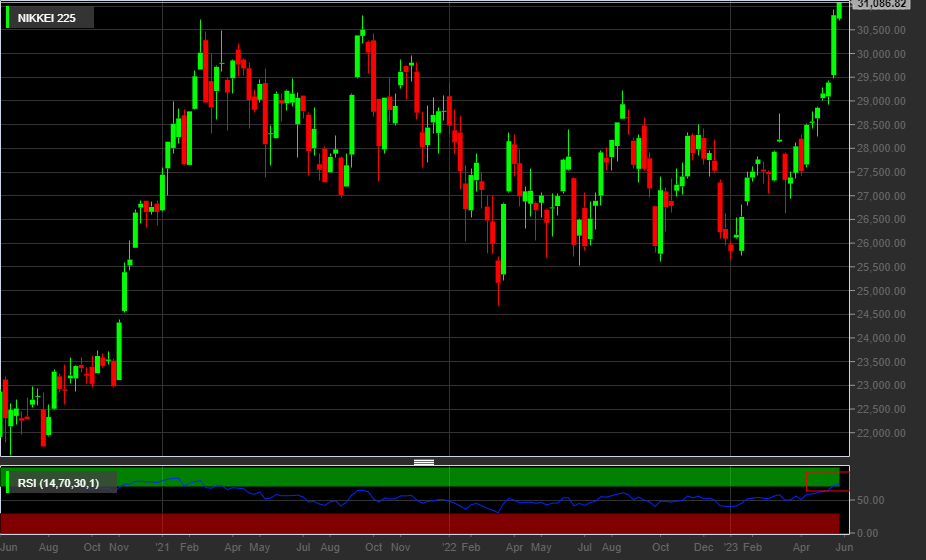Click the 30,500.00 price axis label
The width and height of the screenshot is (926, 560).
(x=881, y=30)
